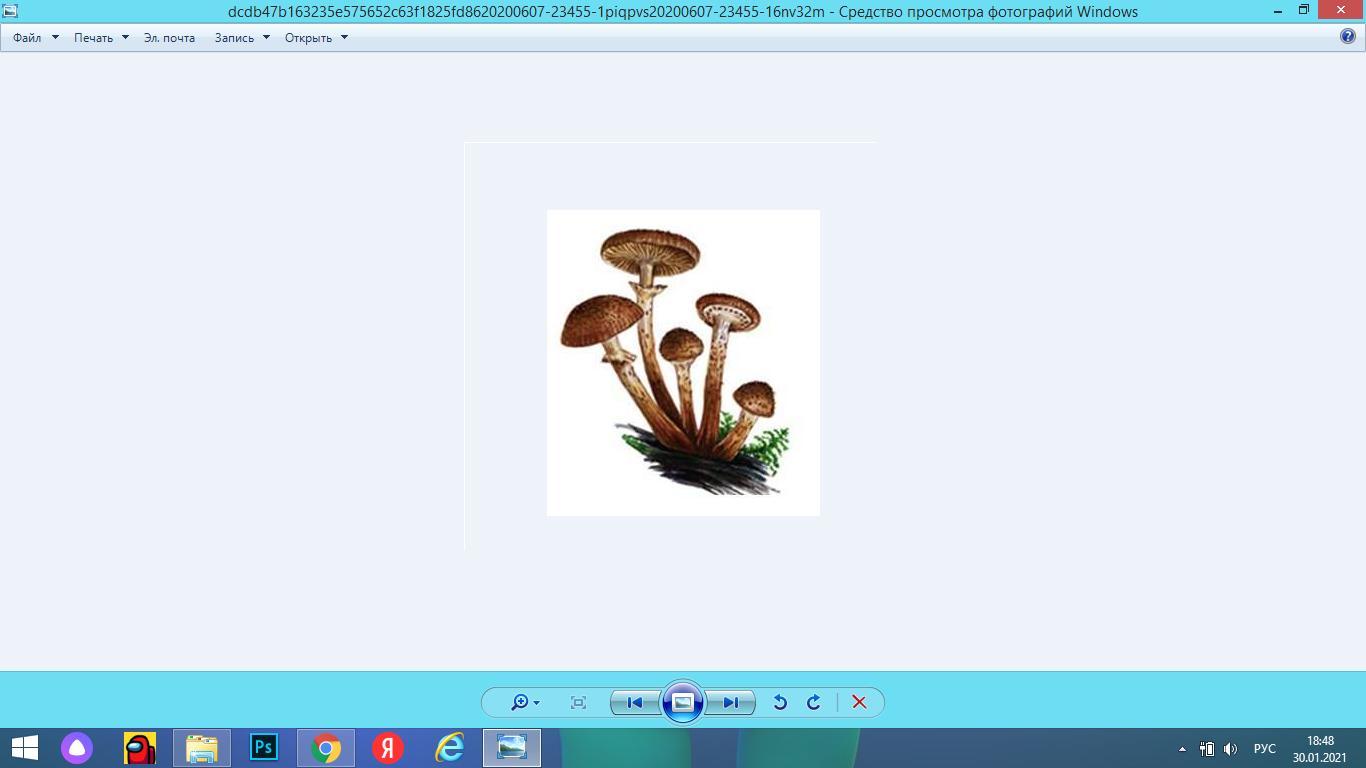Show hidden system tray icons

click(x=1182, y=749)
